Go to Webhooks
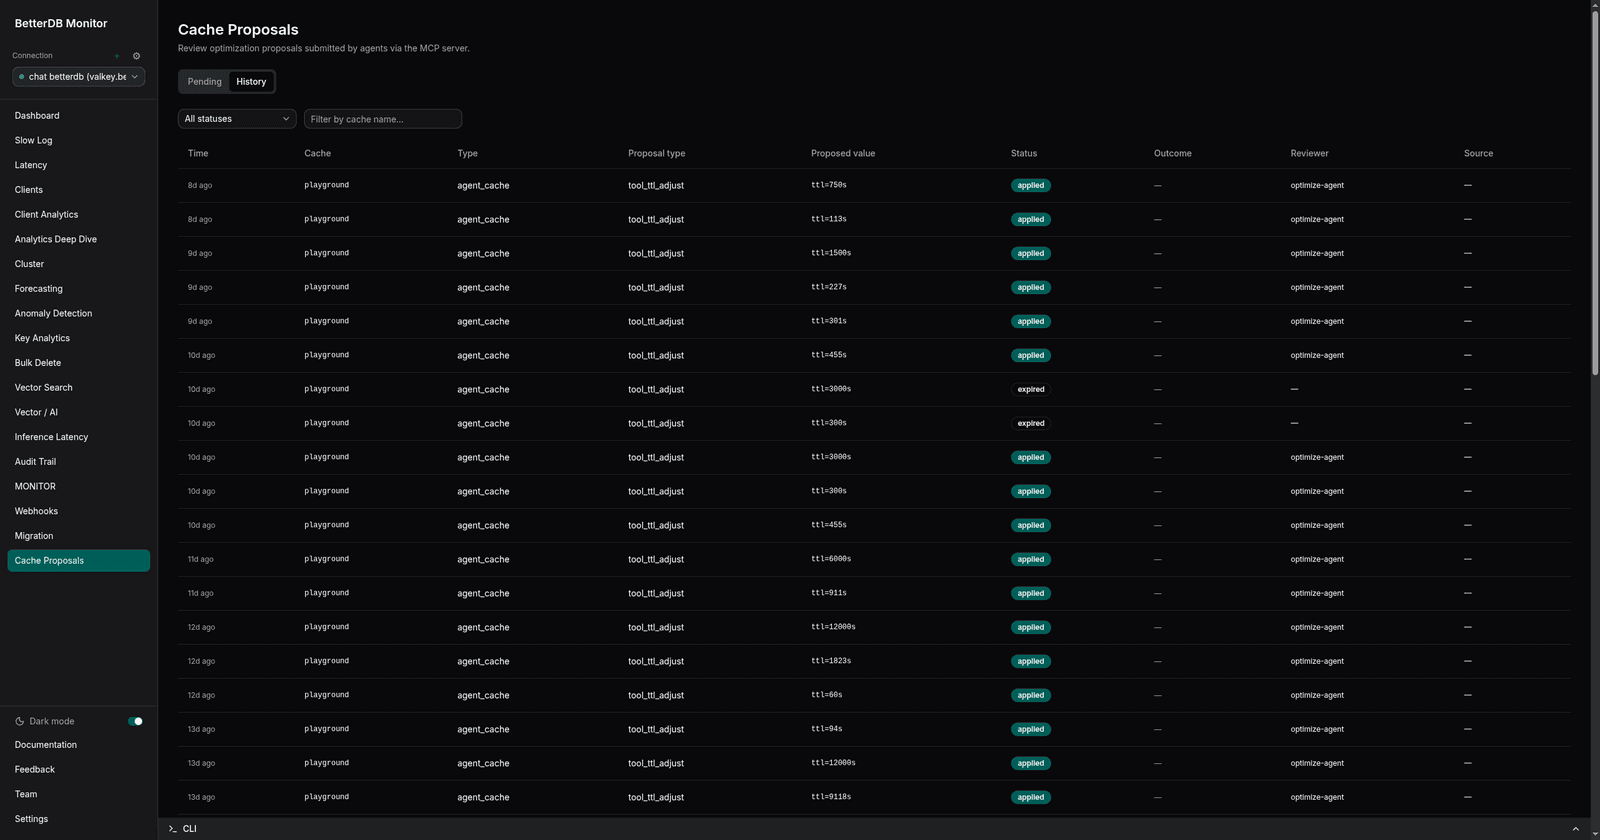The height and width of the screenshot is (840, 1600). click(x=78, y=511)
